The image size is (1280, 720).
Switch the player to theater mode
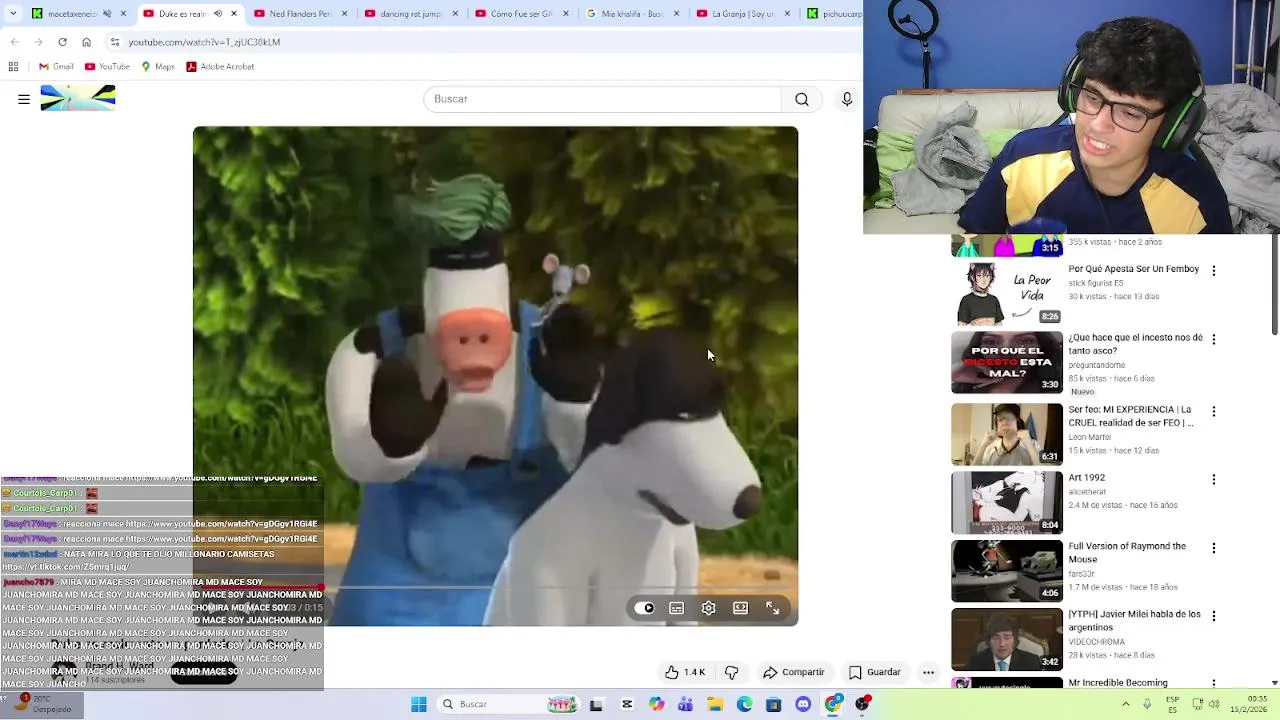pos(741,608)
